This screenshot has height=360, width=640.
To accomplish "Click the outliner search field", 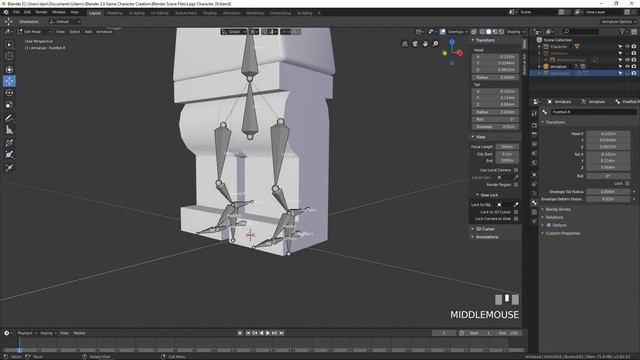I will point(581,31).
